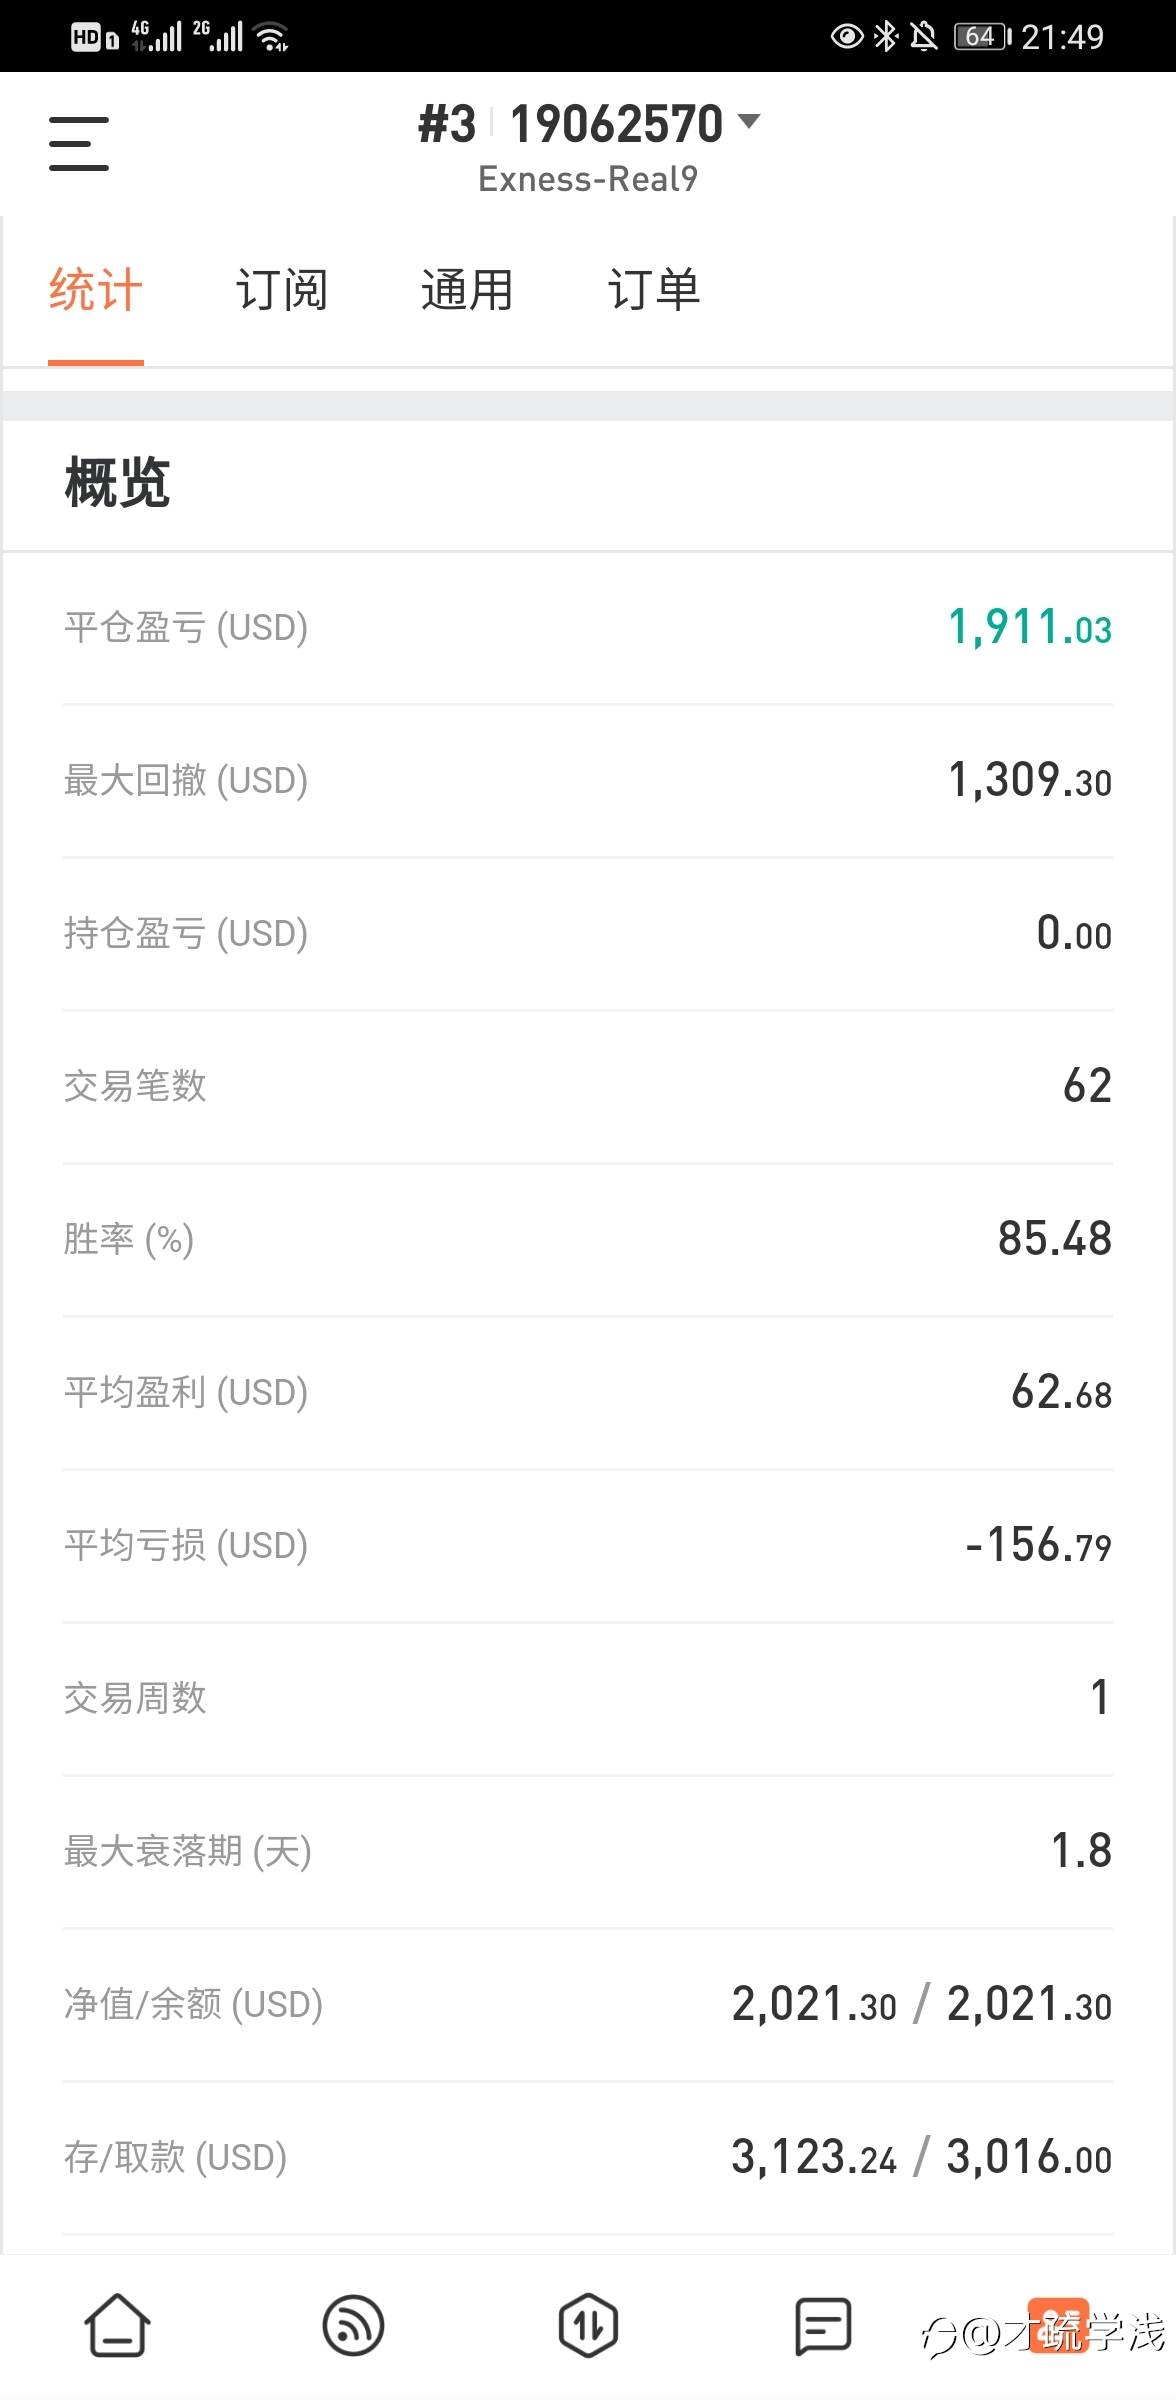Switch to the 通用 tab
The height and width of the screenshot is (2400, 1176).
coord(467,290)
